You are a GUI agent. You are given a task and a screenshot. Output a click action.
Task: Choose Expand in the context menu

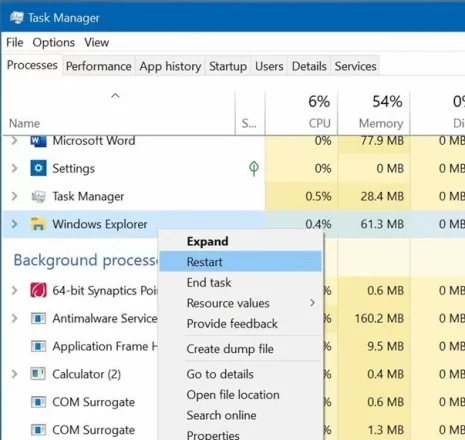241,241
